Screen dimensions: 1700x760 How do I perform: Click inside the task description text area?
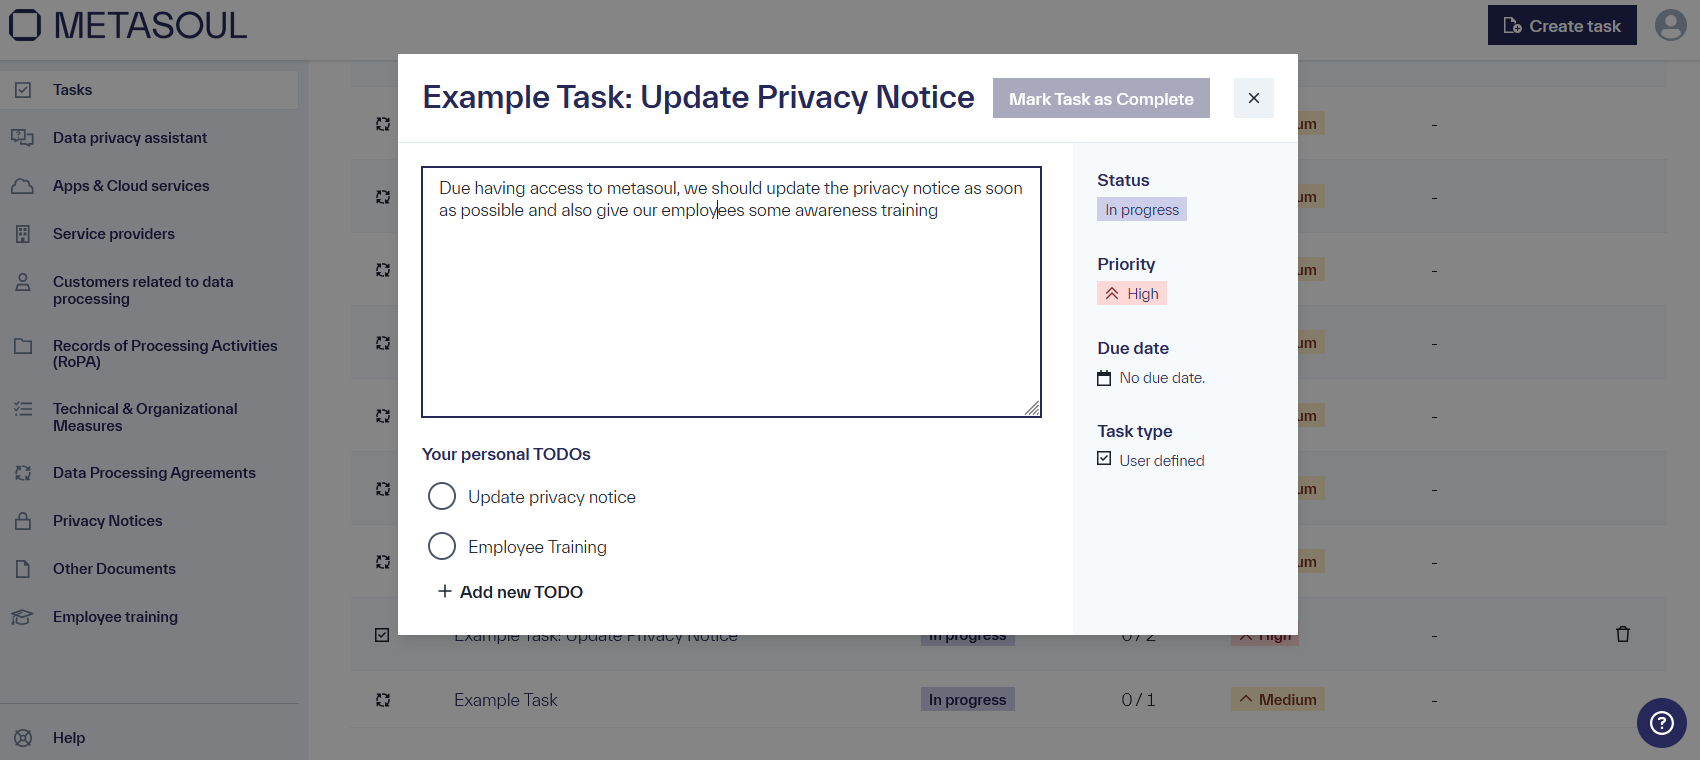[731, 290]
